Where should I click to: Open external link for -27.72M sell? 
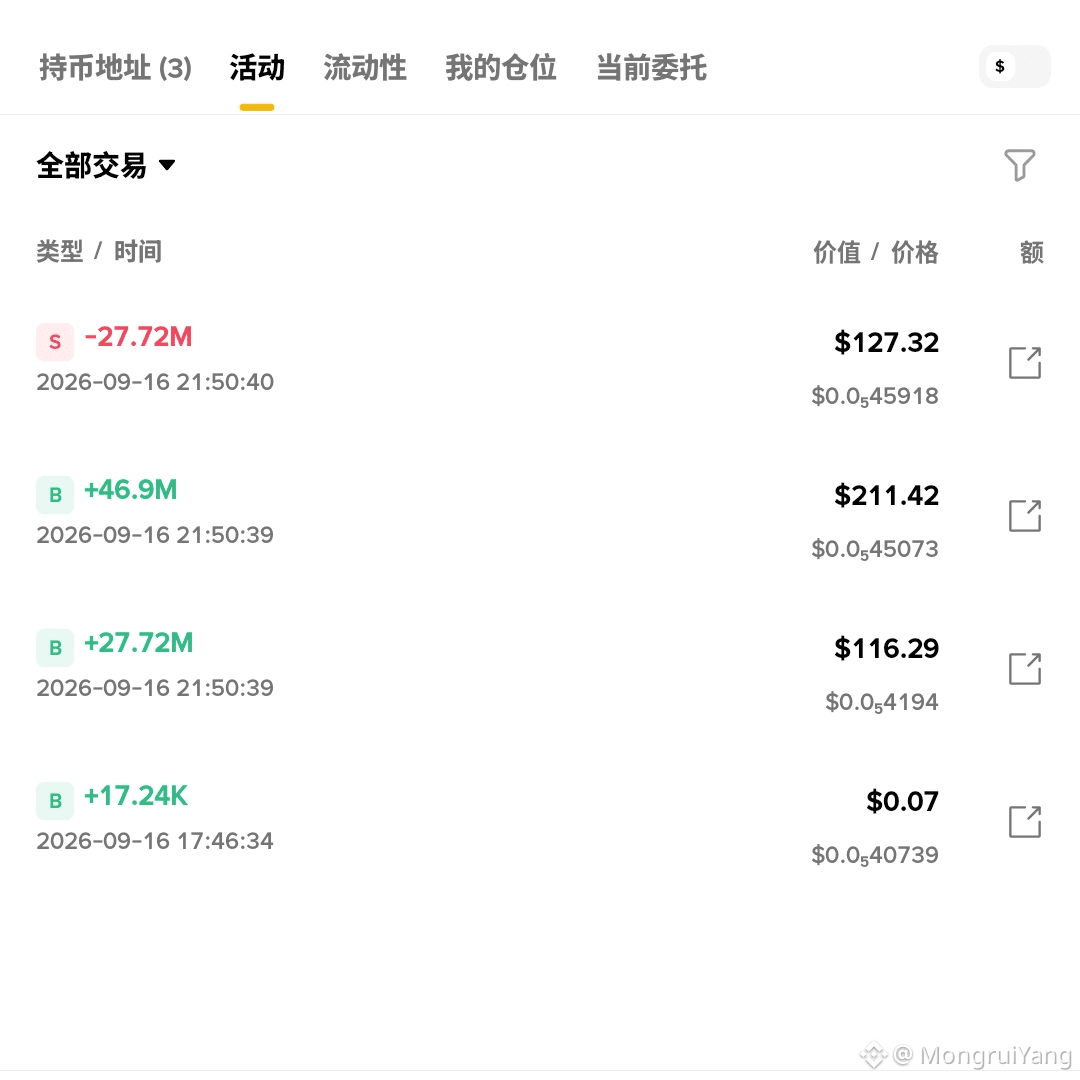(1025, 362)
